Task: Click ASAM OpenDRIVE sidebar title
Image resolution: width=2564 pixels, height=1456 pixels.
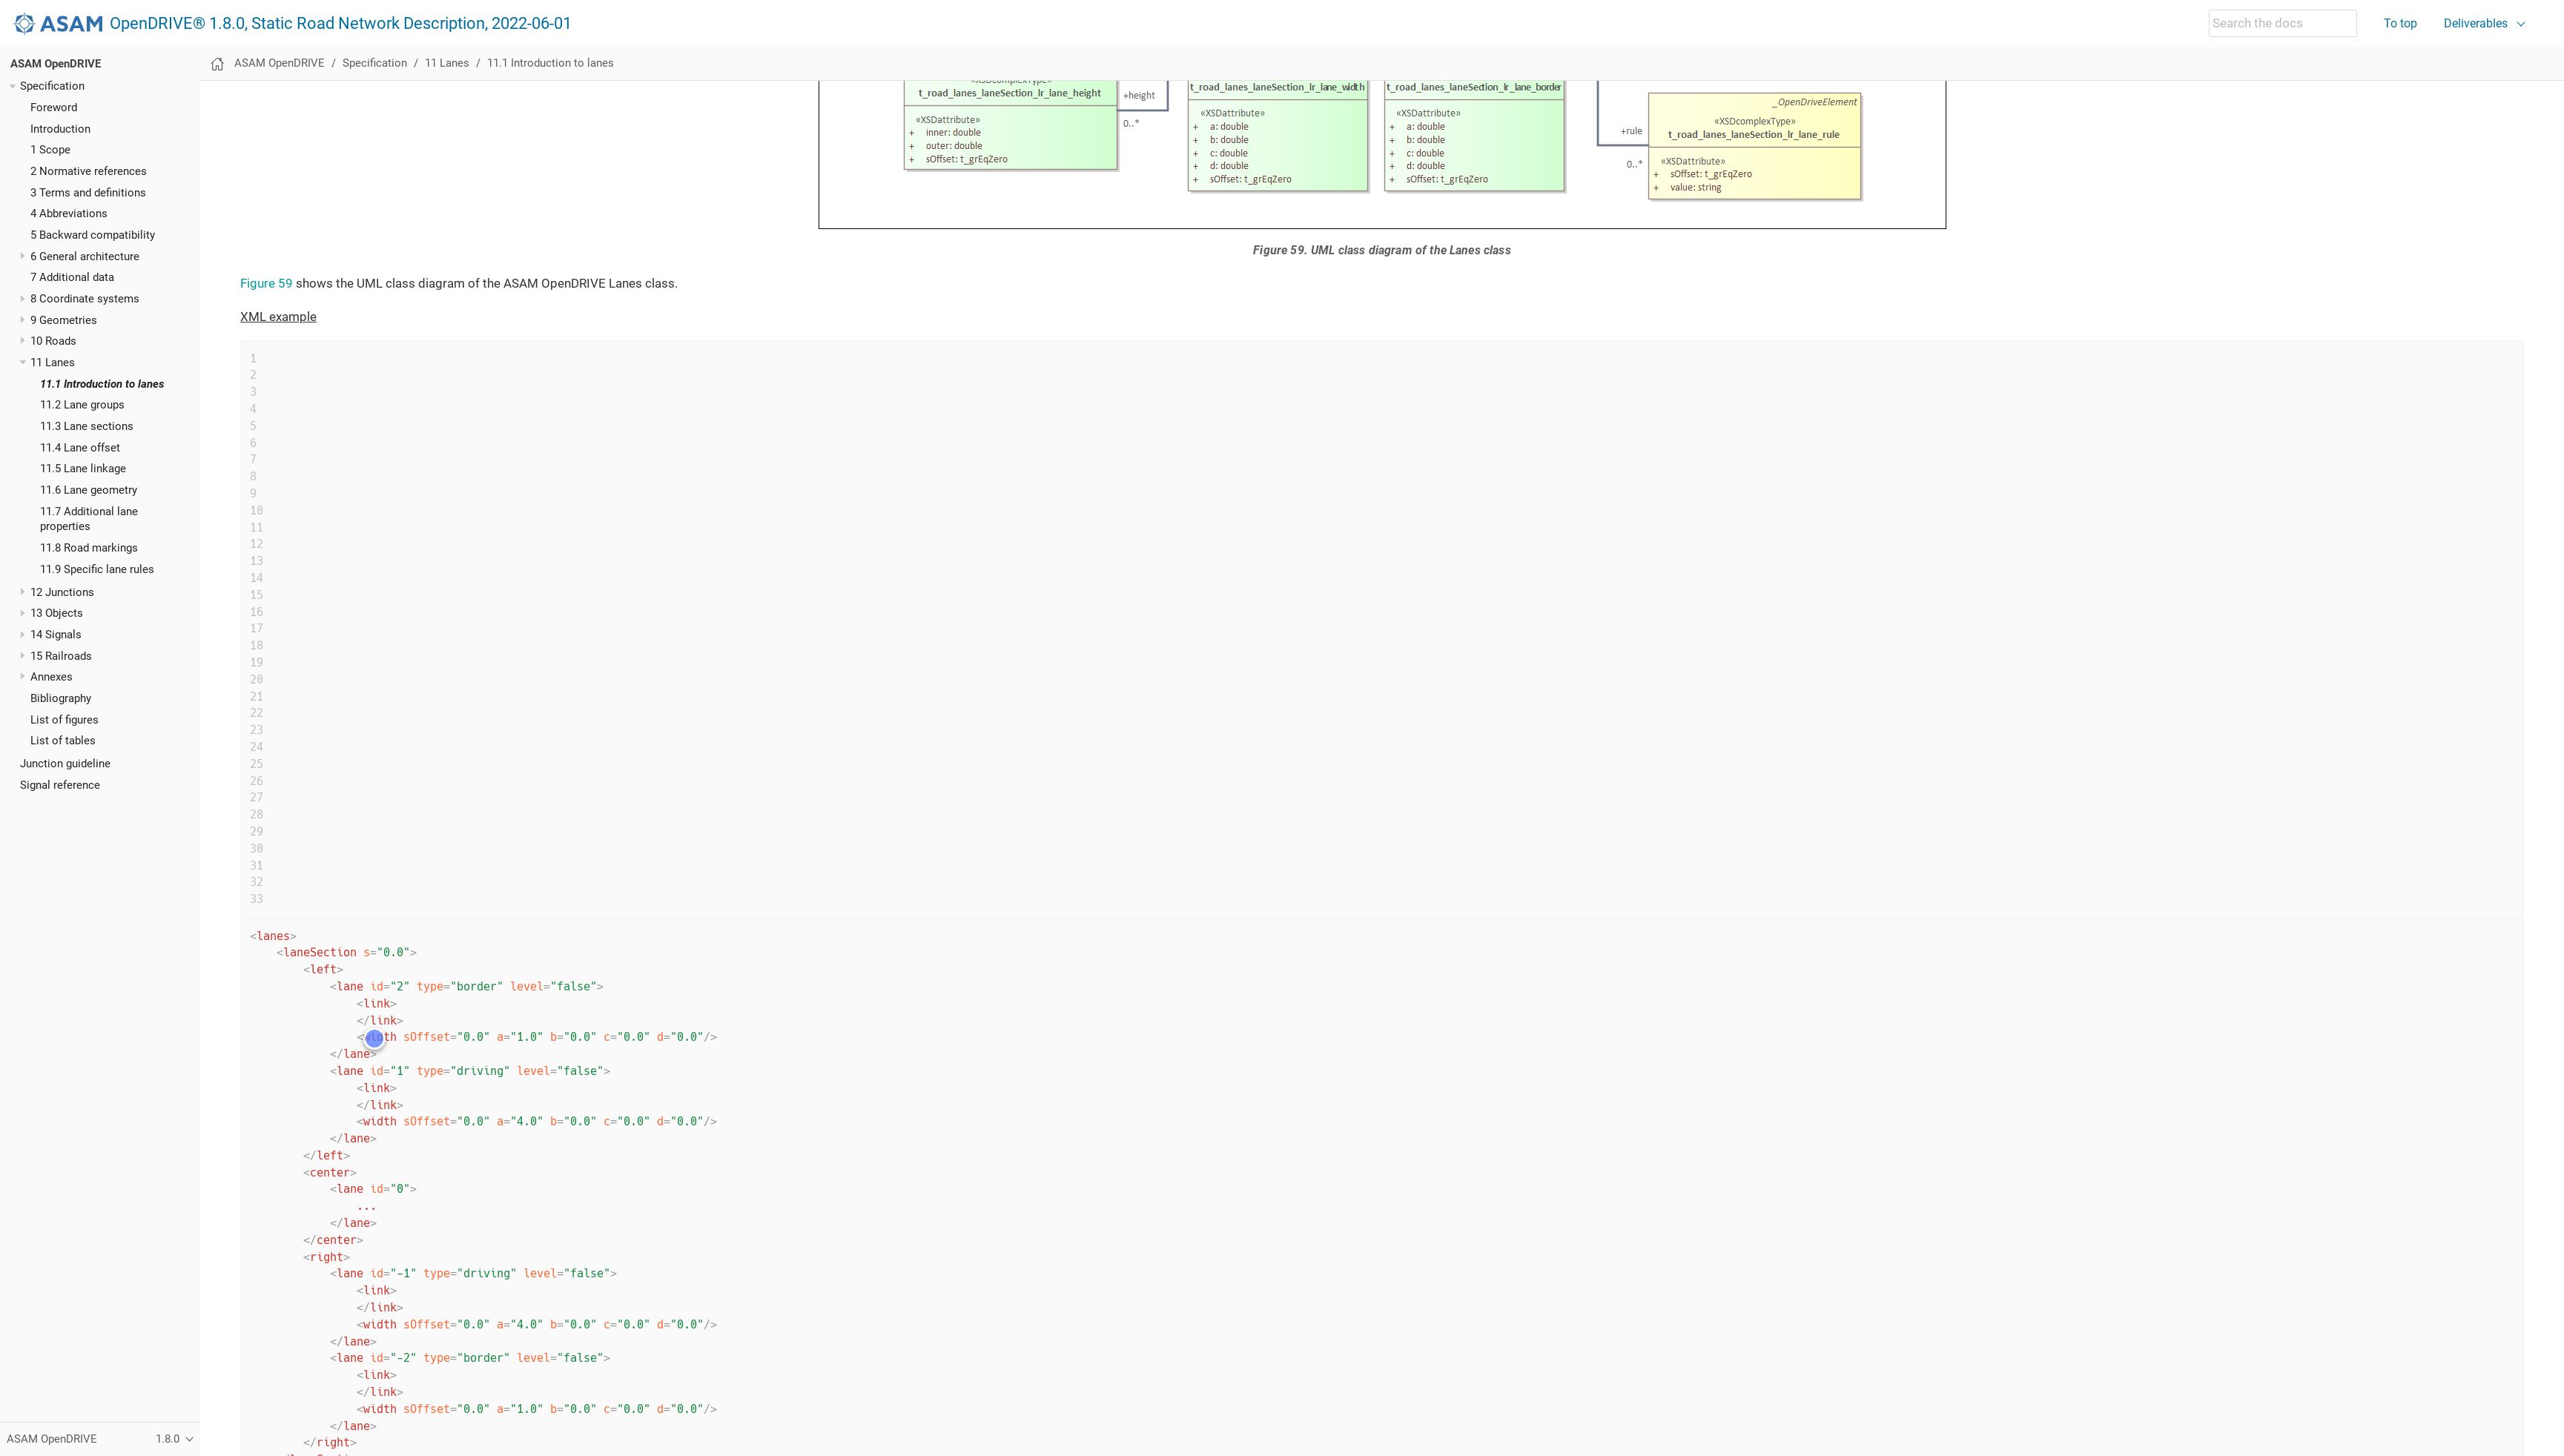Action: 55,64
